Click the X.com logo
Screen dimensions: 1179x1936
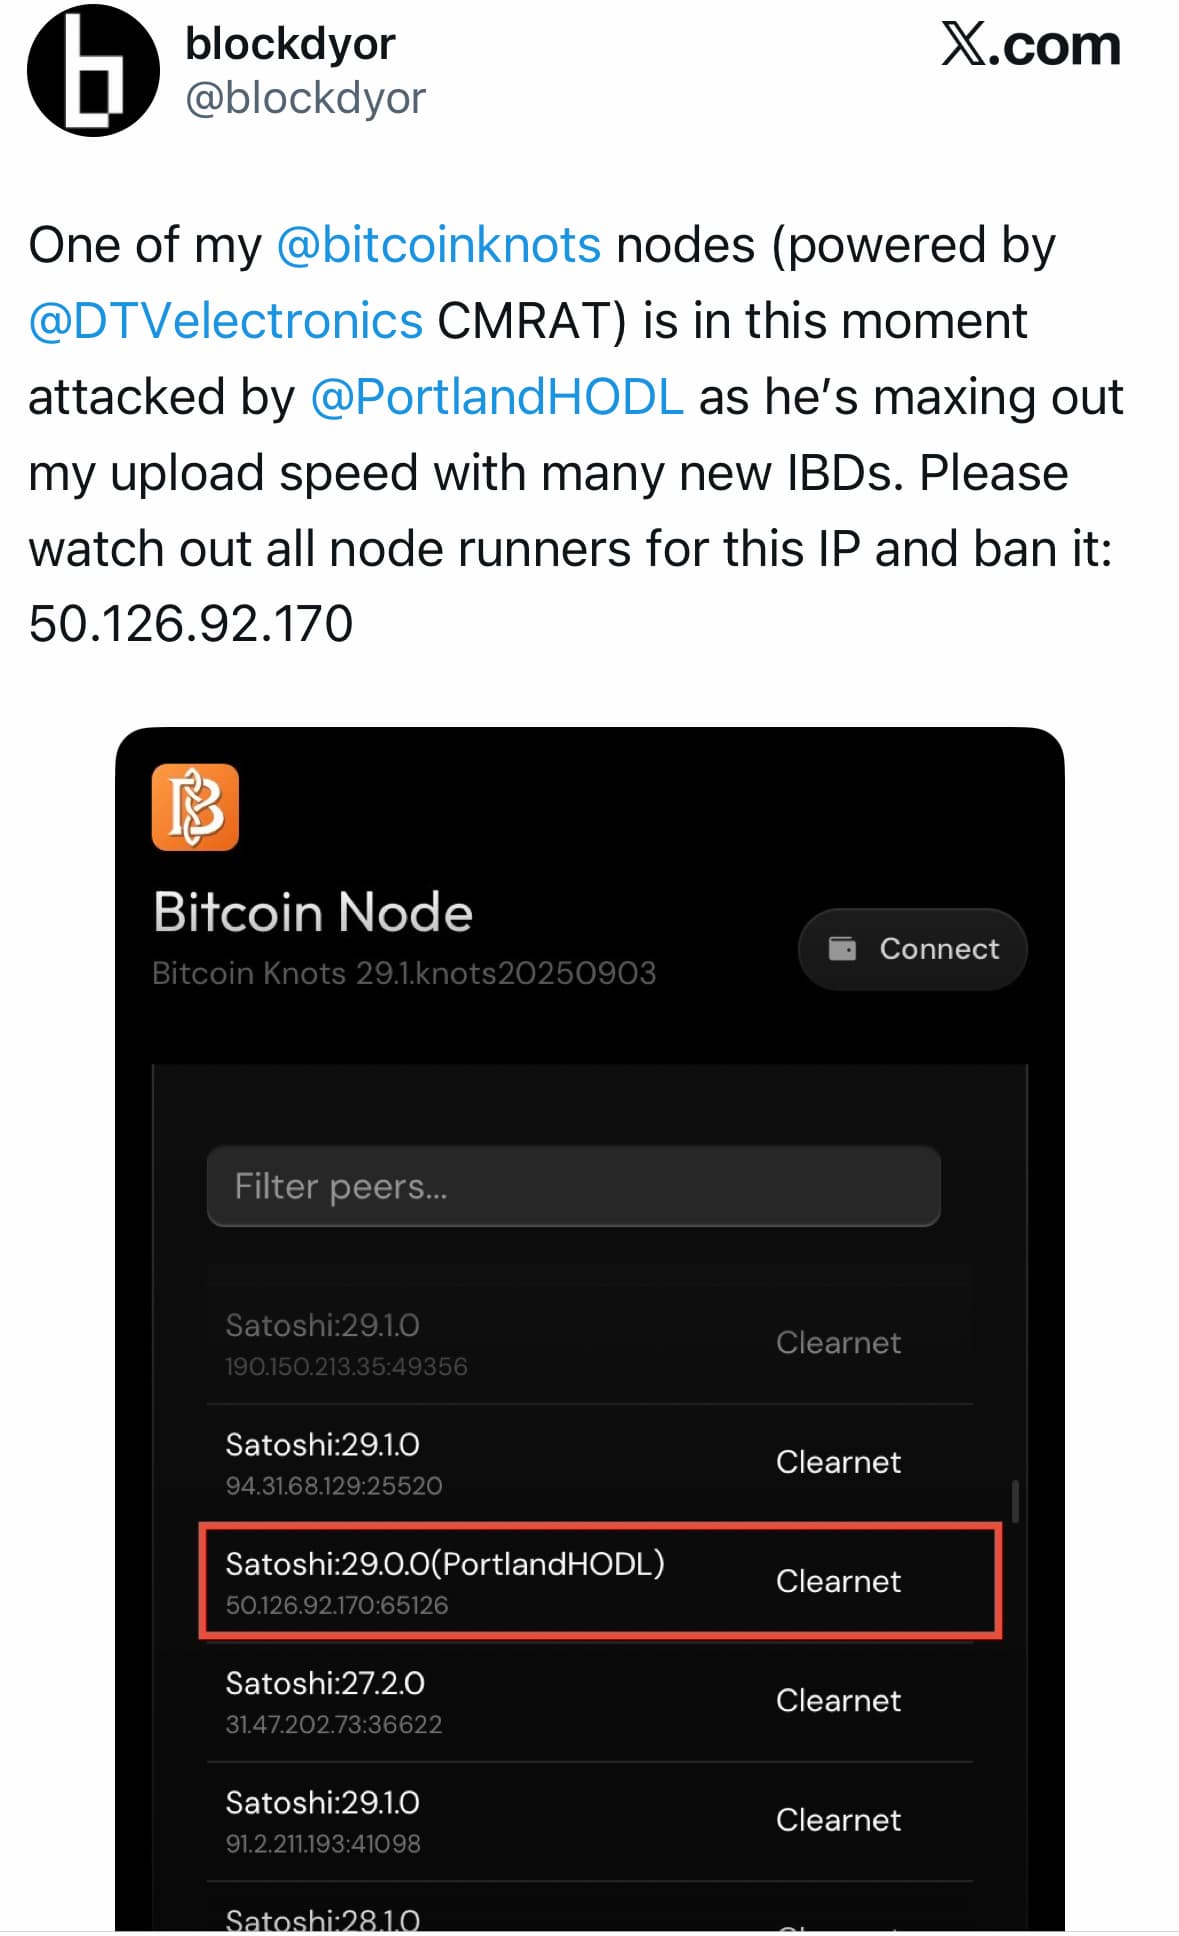(x=1029, y=46)
